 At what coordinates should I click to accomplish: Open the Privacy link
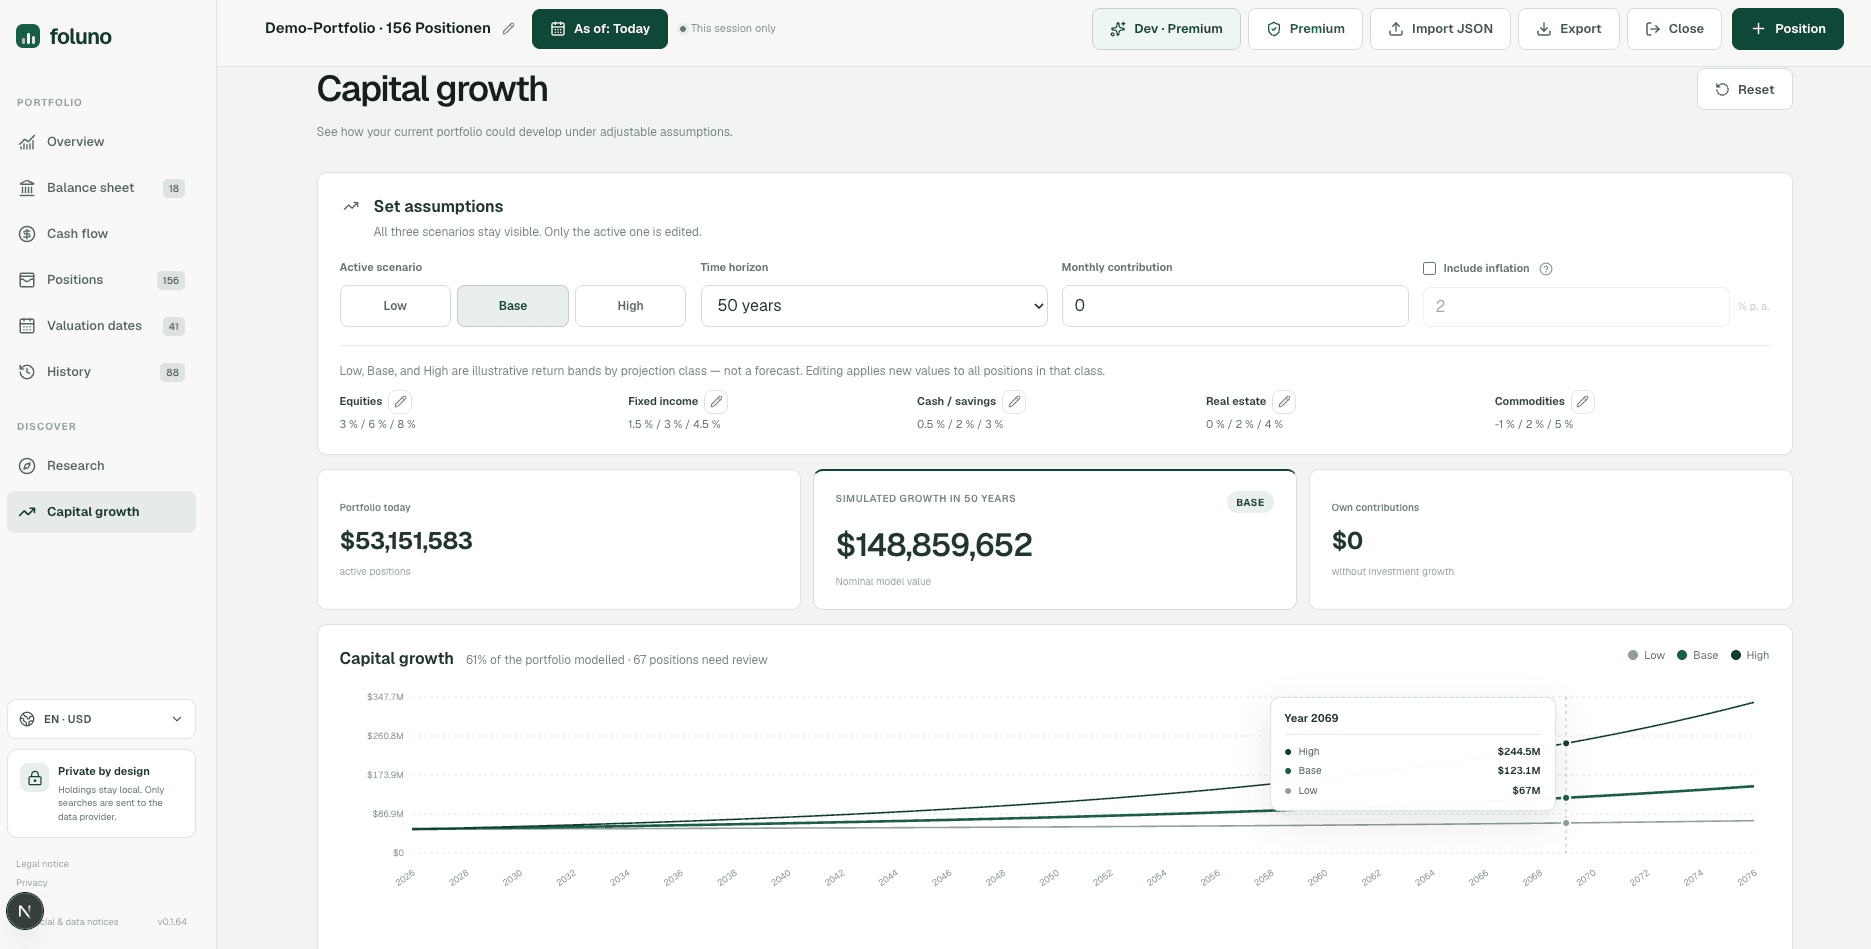tap(32, 883)
